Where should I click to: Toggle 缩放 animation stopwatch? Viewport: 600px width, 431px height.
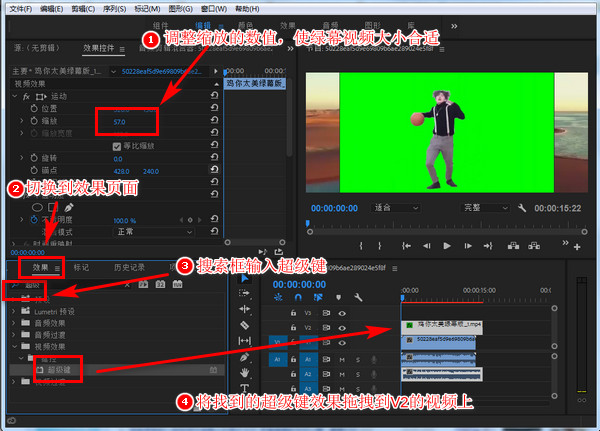pyautogui.click(x=34, y=121)
